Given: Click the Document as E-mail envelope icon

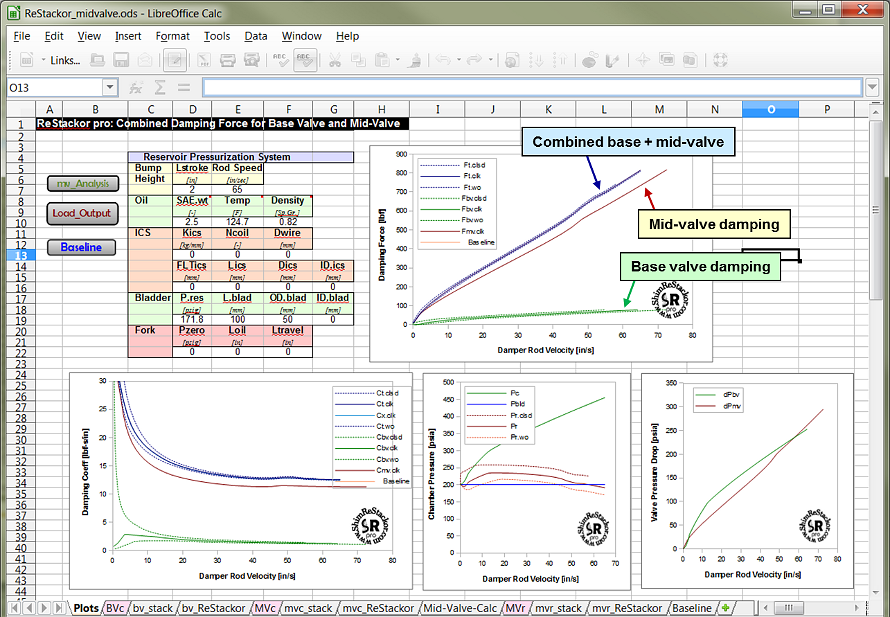Looking at the screenshot, I should tap(145, 60).
